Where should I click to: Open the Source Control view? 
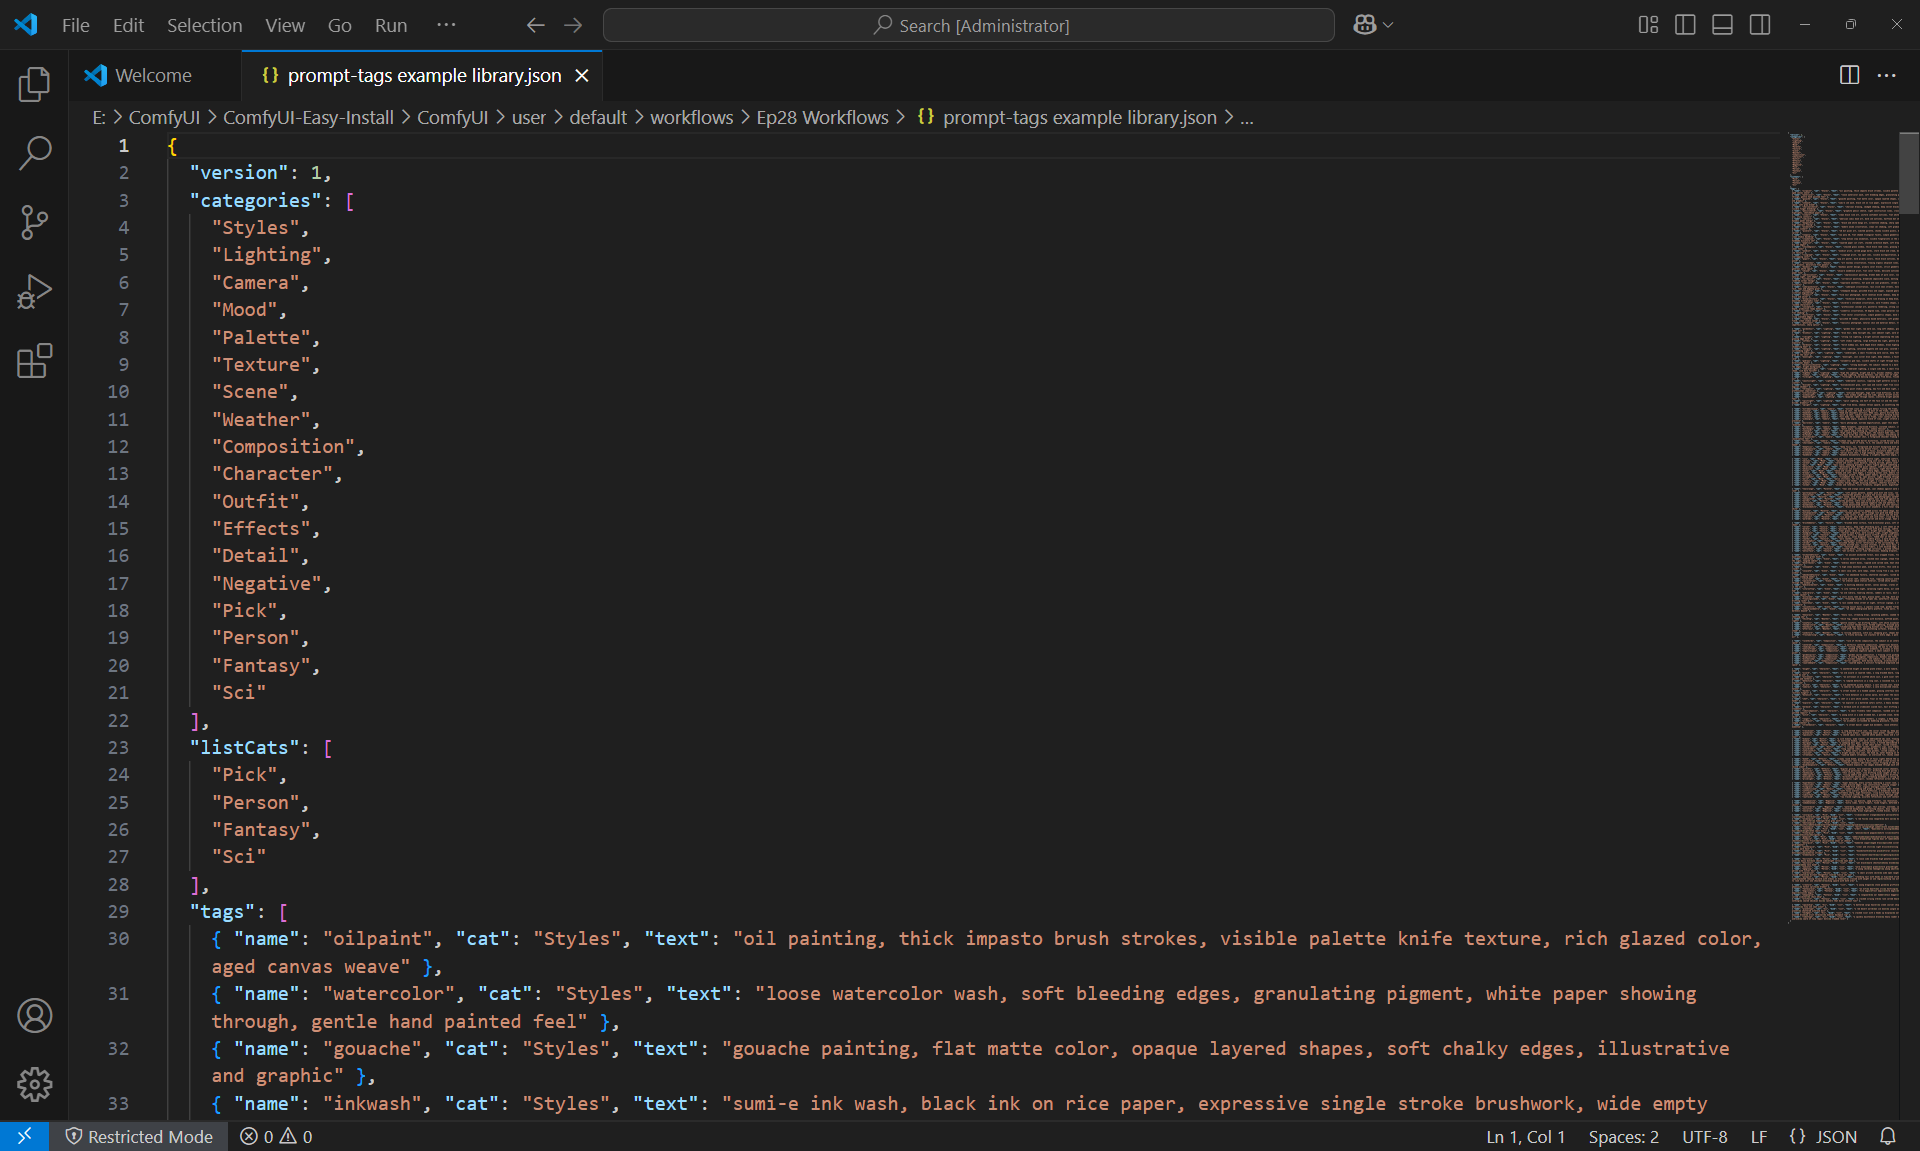pyautogui.click(x=34, y=222)
